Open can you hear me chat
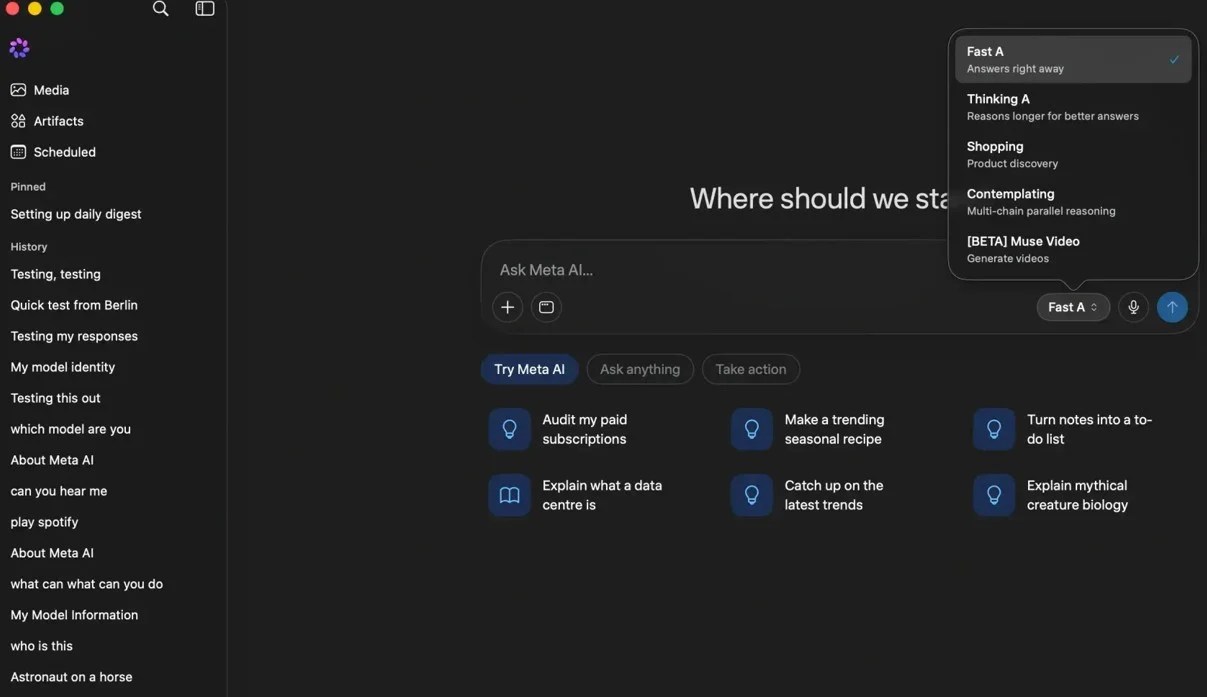 click(x=58, y=491)
